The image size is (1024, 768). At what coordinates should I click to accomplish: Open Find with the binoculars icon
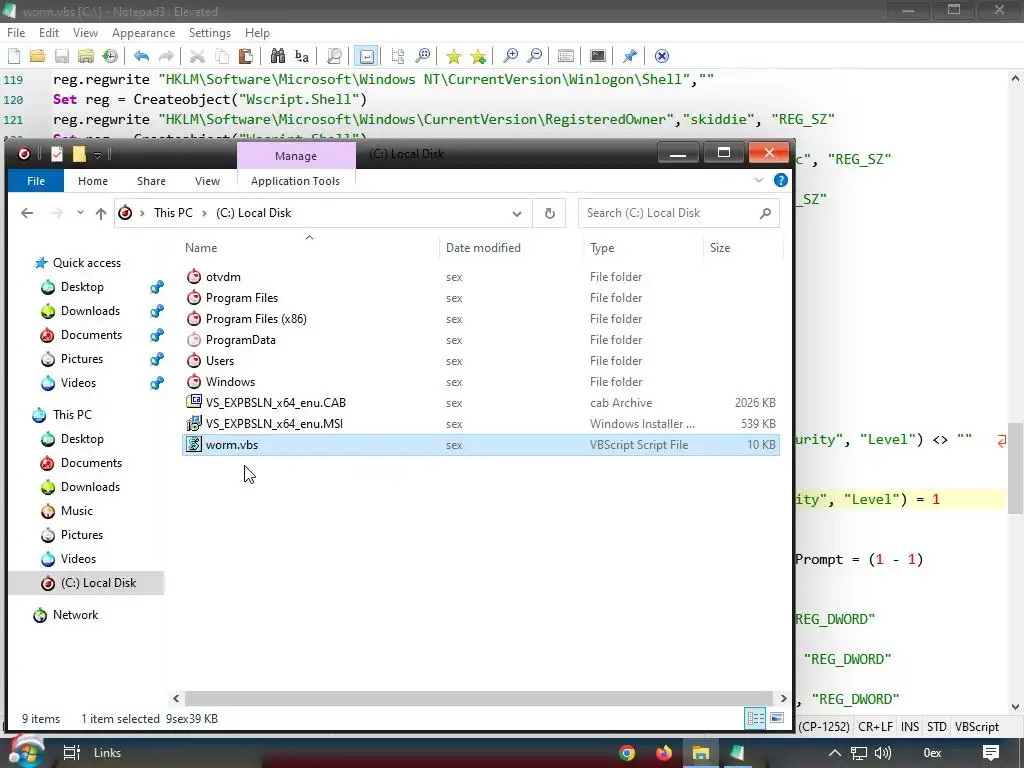click(x=278, y=56)
